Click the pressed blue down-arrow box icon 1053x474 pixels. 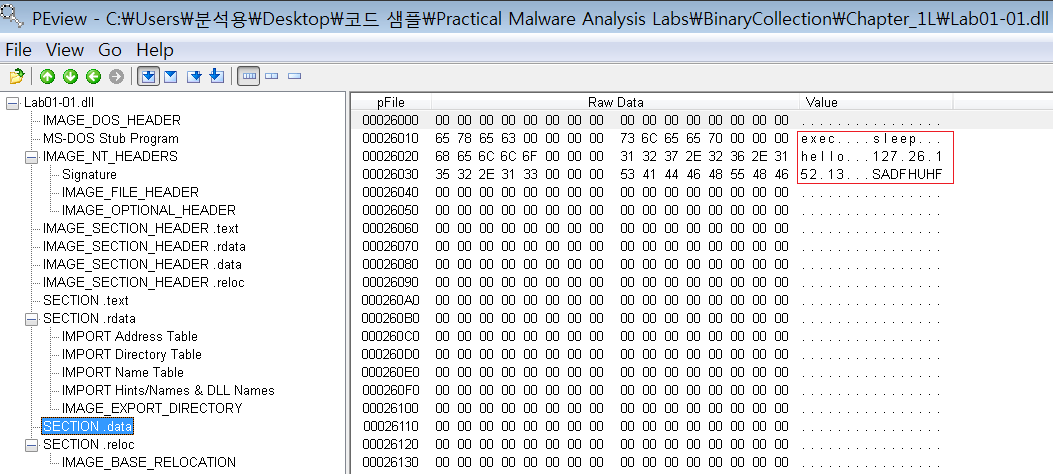[x=148, y=77]
